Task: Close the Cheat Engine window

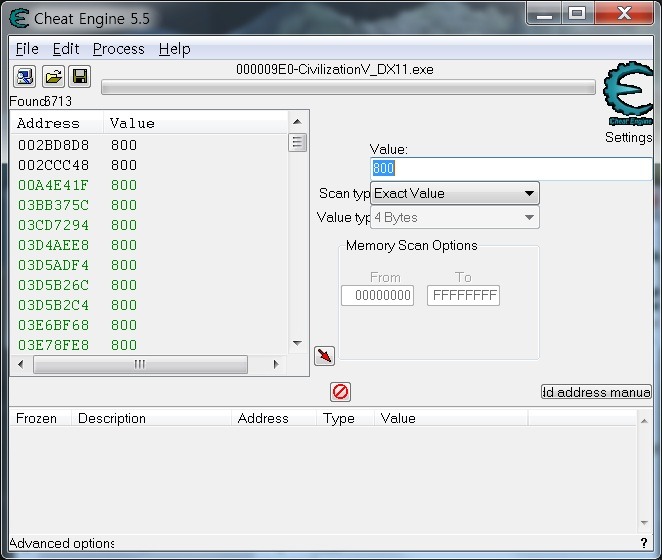Action: click(x=624, y=14)
